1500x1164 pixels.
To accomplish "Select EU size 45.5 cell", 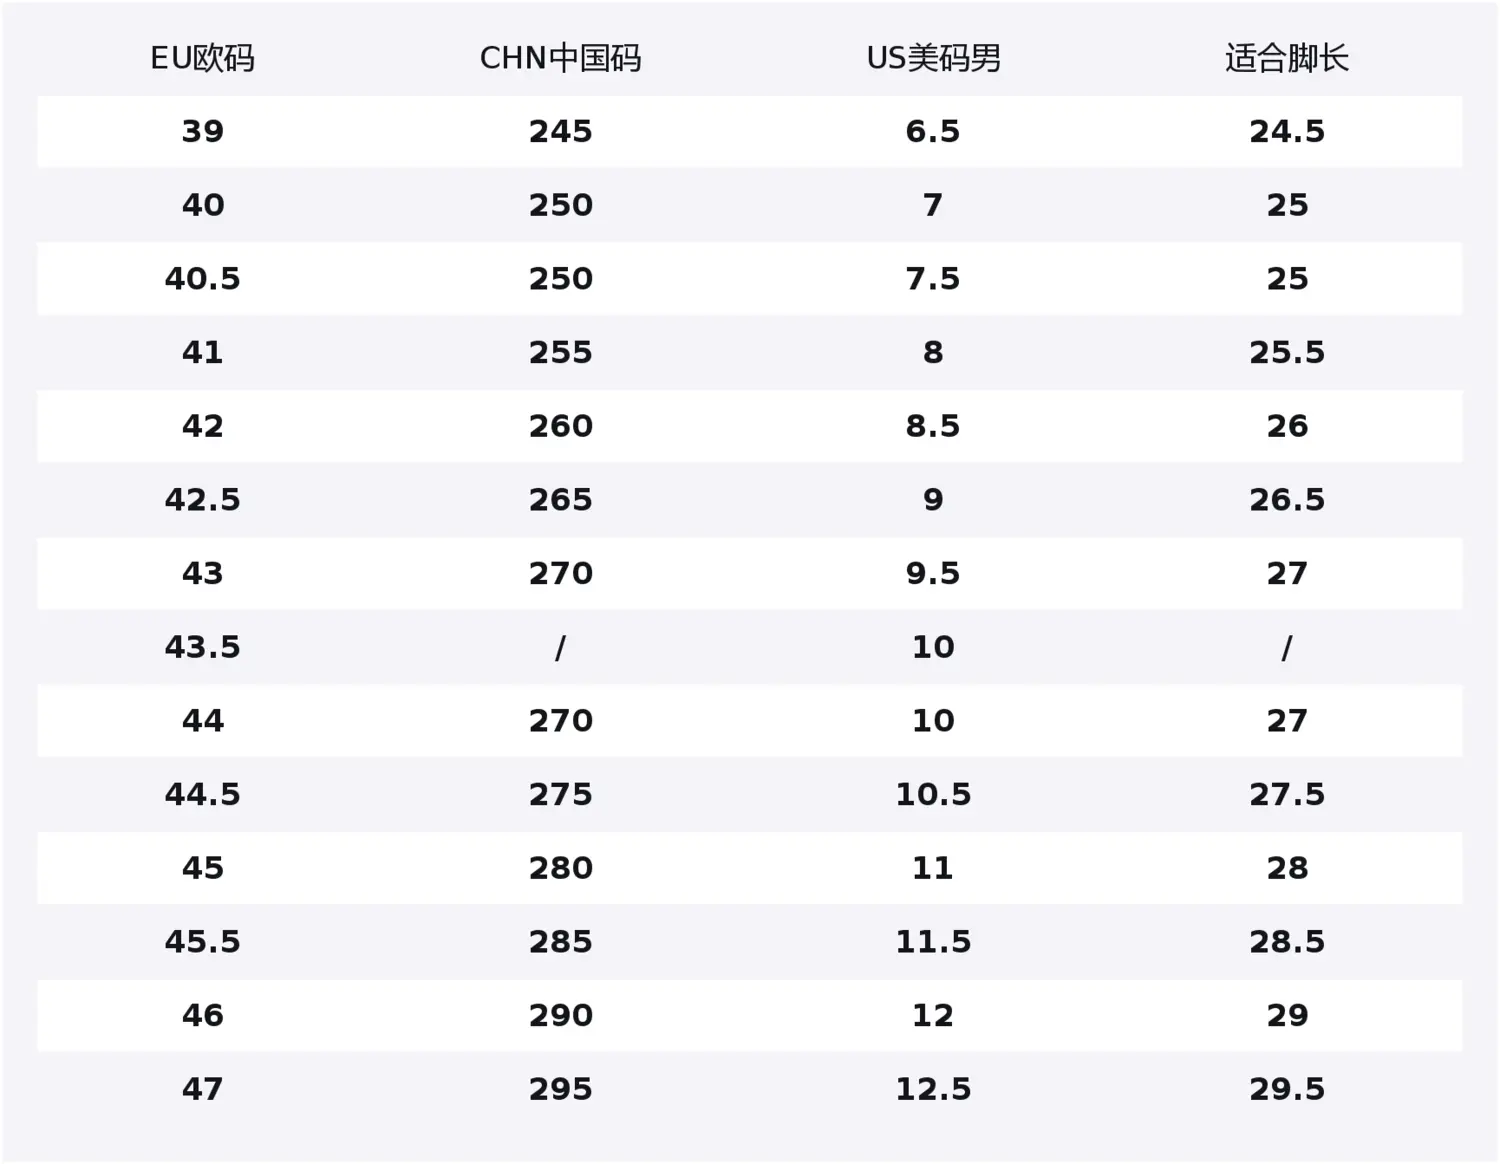I will (203, 941).
